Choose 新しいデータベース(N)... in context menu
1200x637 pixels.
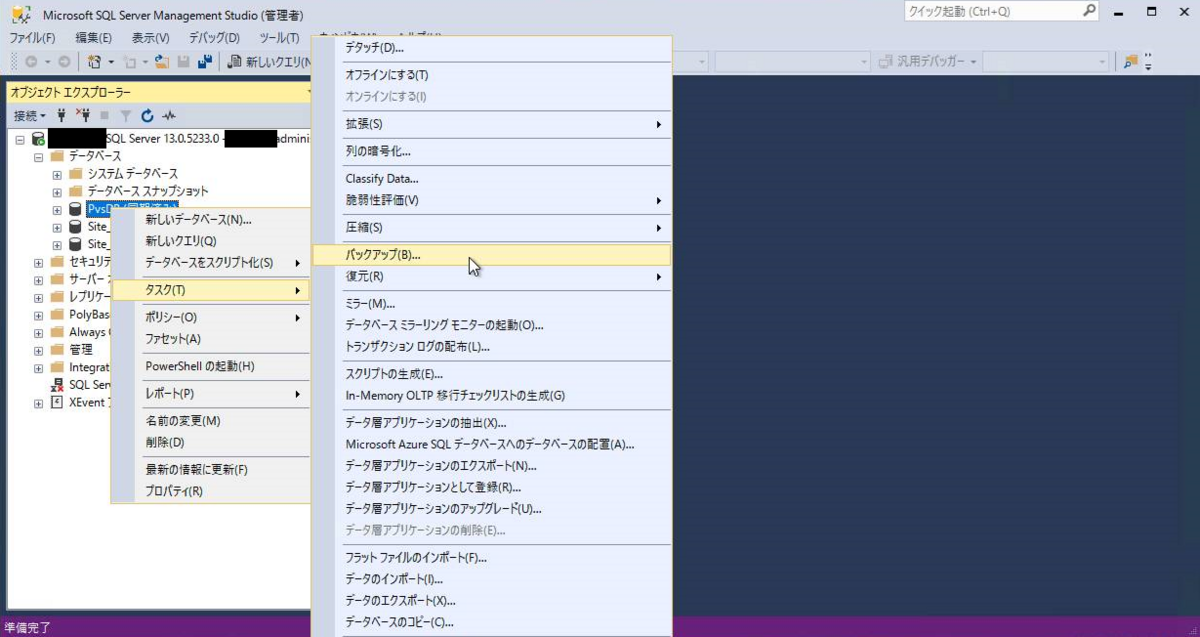[x=210, y=219]
